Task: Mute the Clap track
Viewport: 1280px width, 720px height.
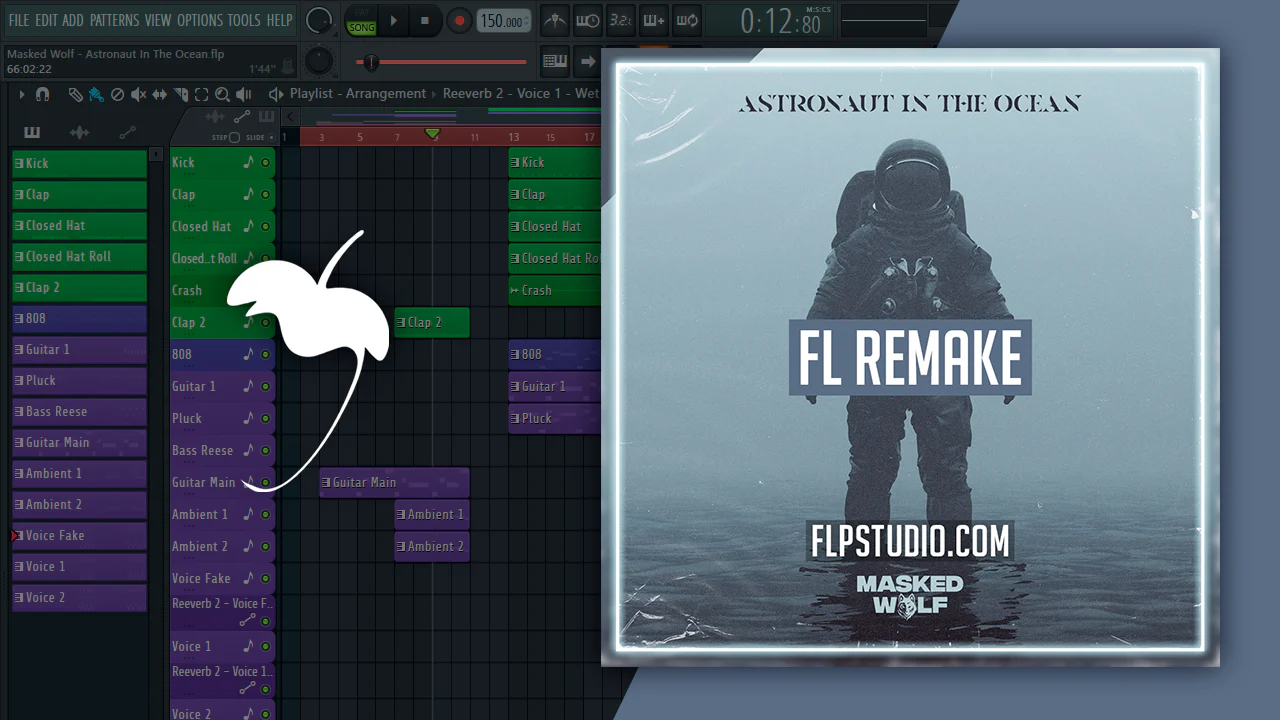Action: tap(265, 195)
